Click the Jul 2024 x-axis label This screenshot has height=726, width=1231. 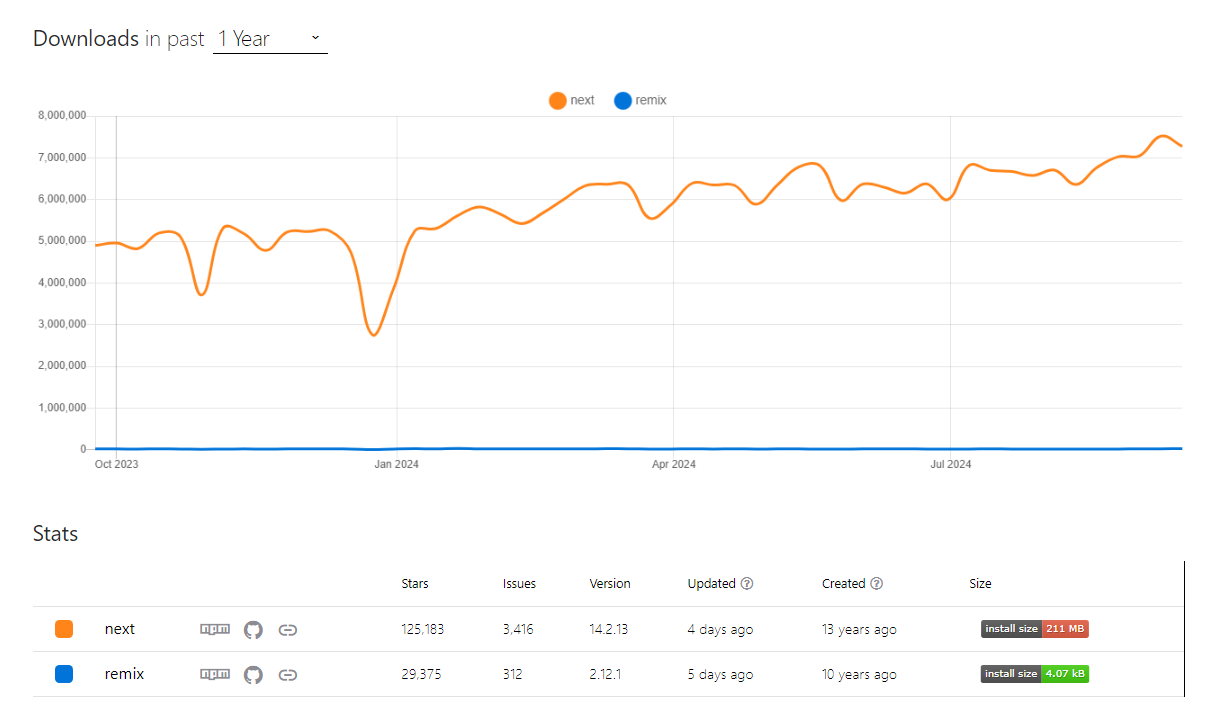951,464
